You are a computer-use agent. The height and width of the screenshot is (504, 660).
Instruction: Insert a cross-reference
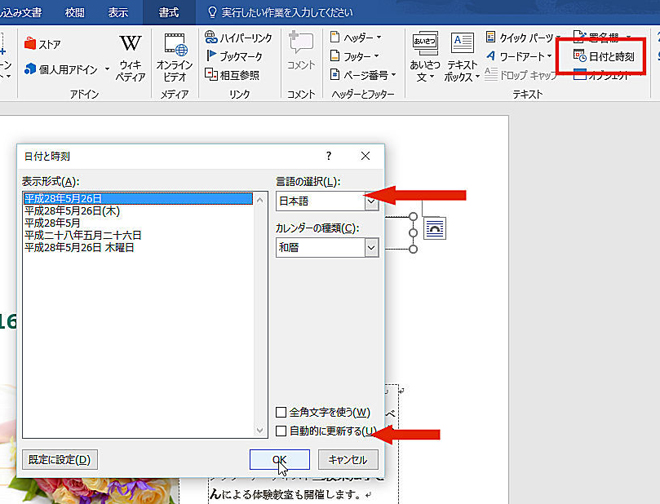[x=232, y=75]
